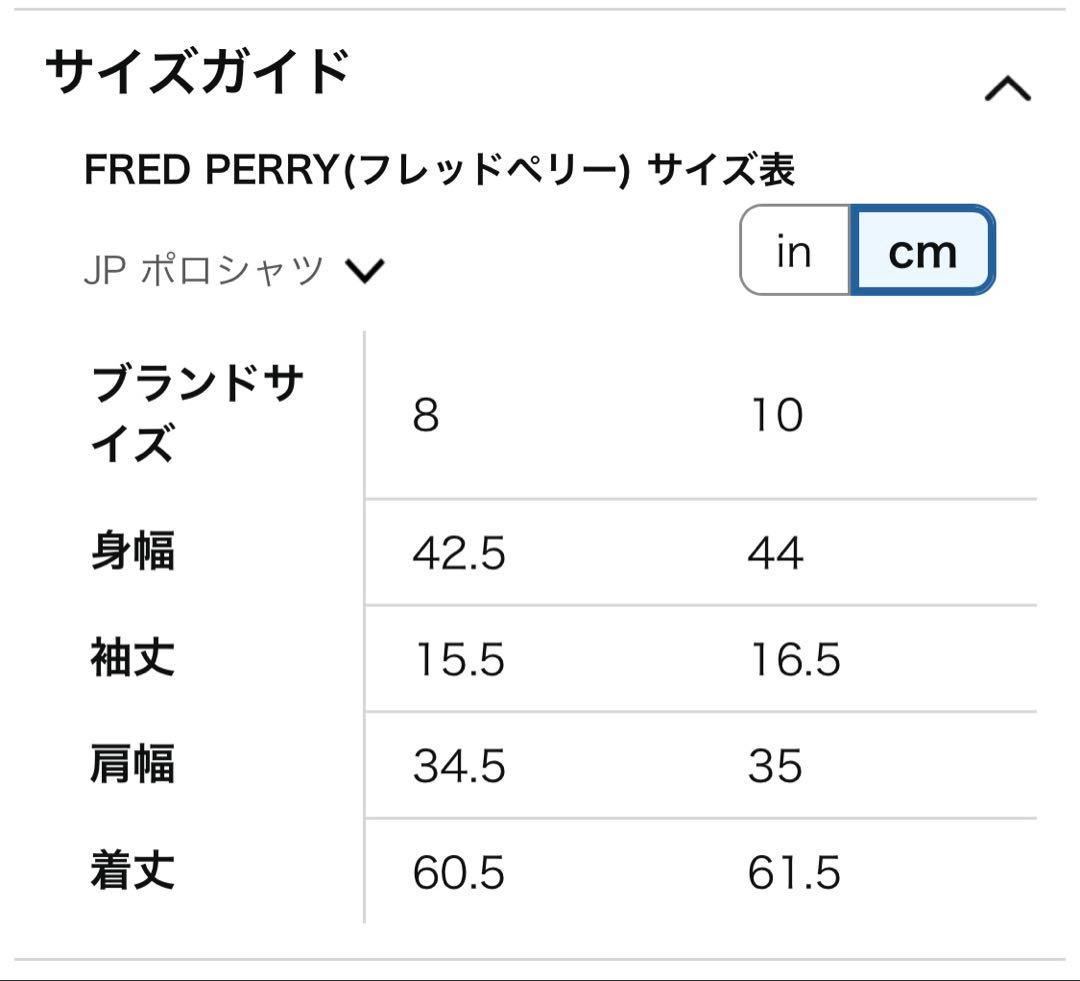Click the サイズガイド heading
This screenshot has height=981, width=1080.
198,73
